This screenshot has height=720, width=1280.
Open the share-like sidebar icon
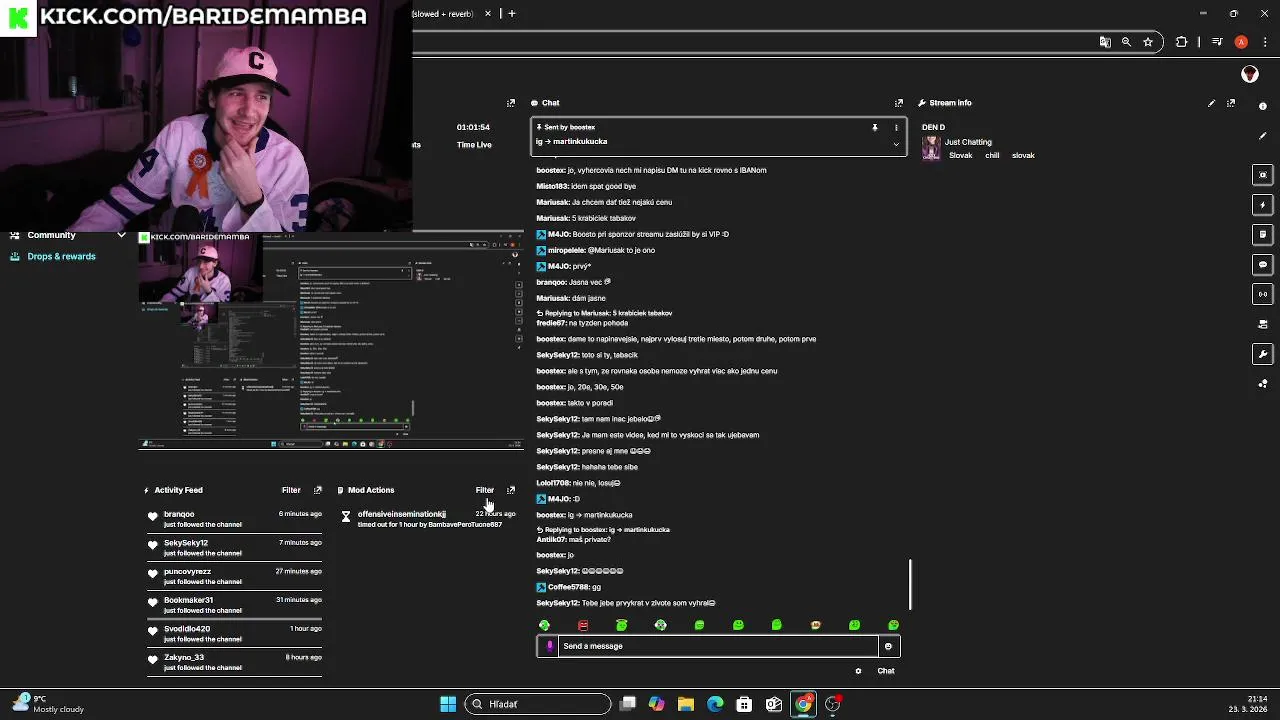click(x=1263, y=384)
